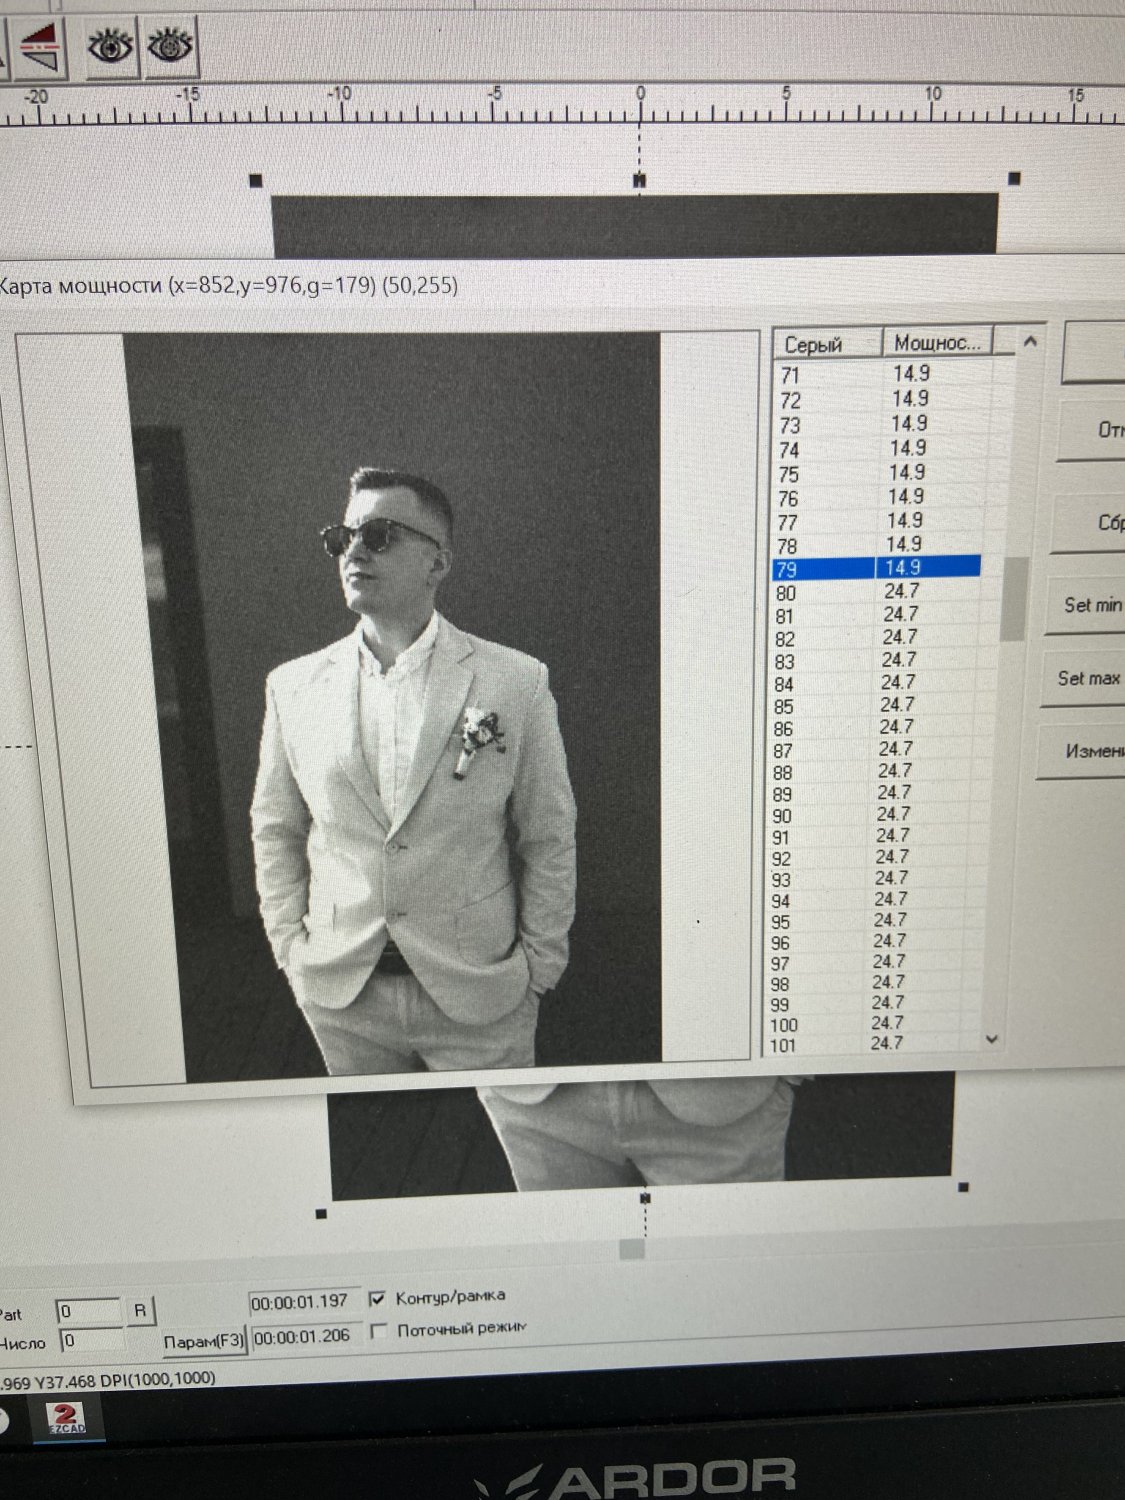Screen dimensions: 1125x1500
Task: Click the power list scrollbar thumb
Action: [x=1014, y=598]
